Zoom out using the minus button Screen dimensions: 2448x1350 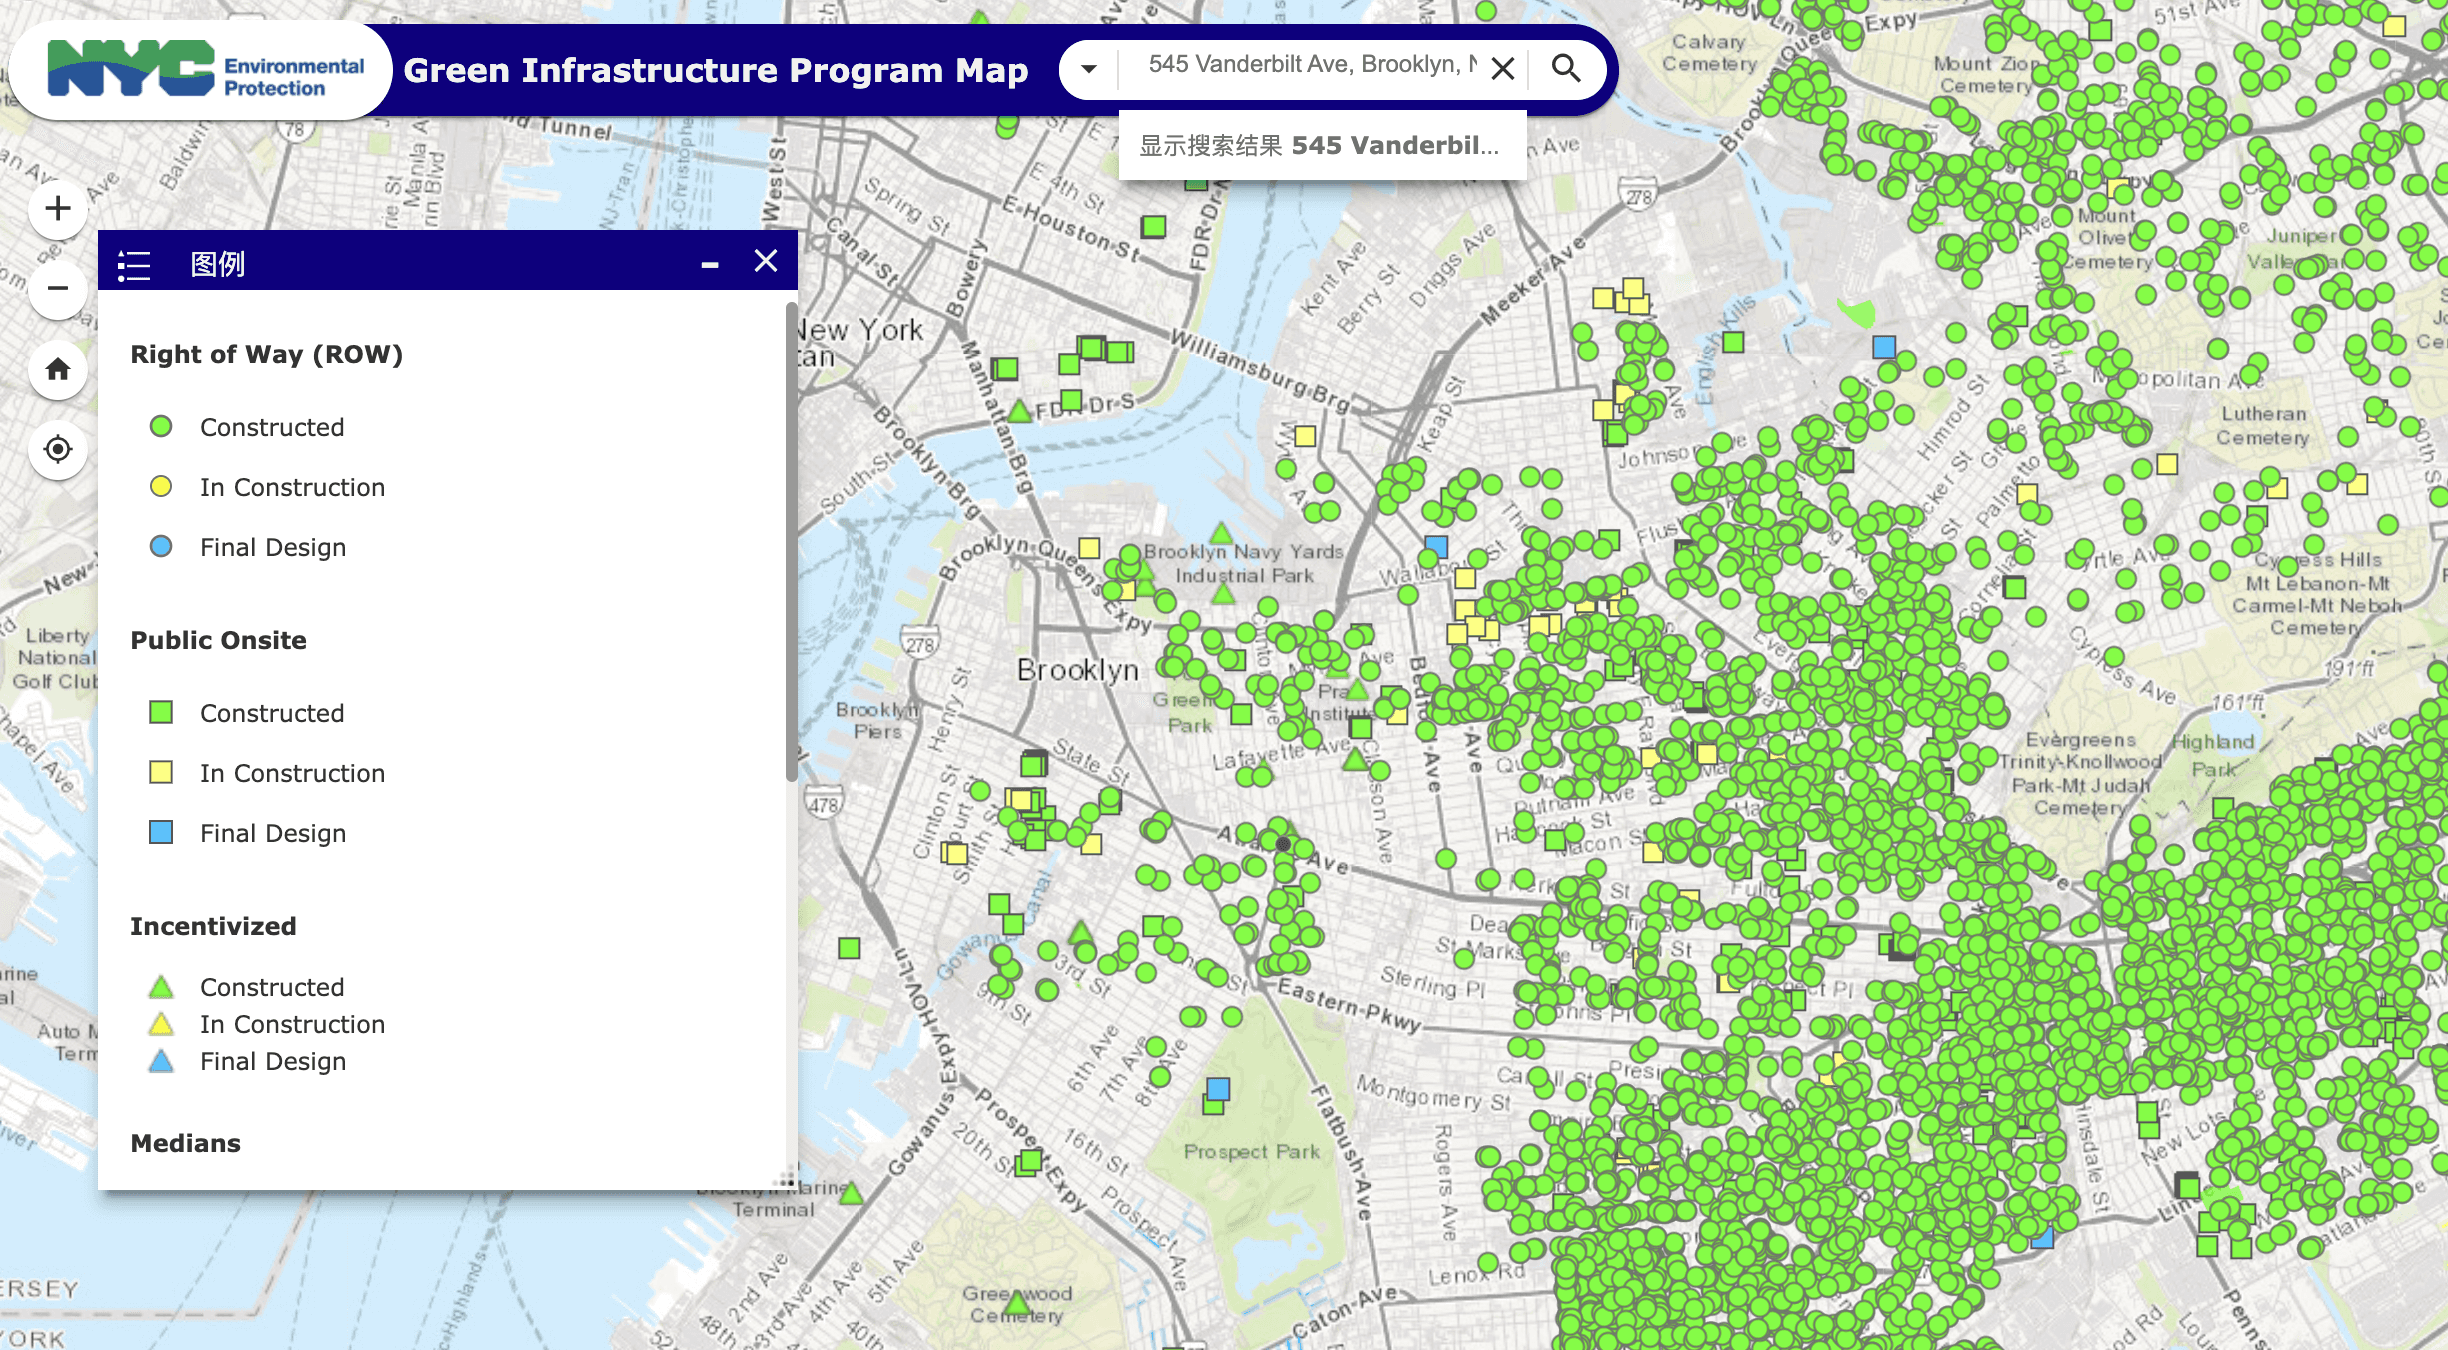pyautogui.click(x=58, y=289)
